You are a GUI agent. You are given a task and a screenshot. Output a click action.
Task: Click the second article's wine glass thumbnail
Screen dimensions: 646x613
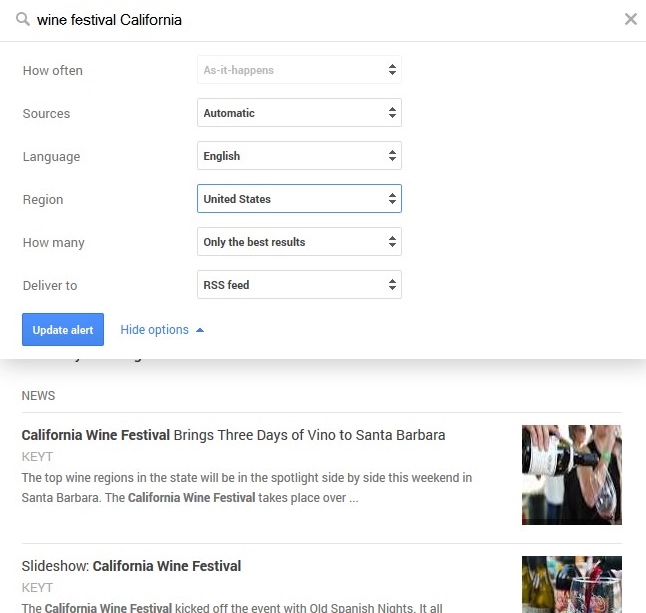point(571,585)
